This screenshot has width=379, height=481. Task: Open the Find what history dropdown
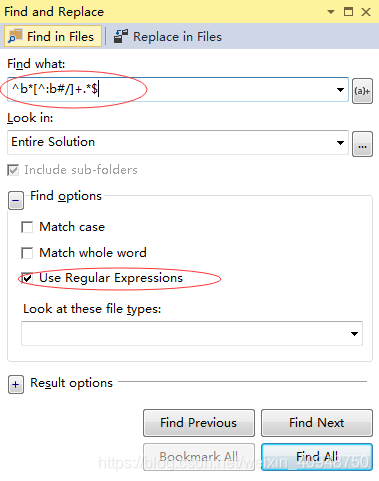point(340,90)
